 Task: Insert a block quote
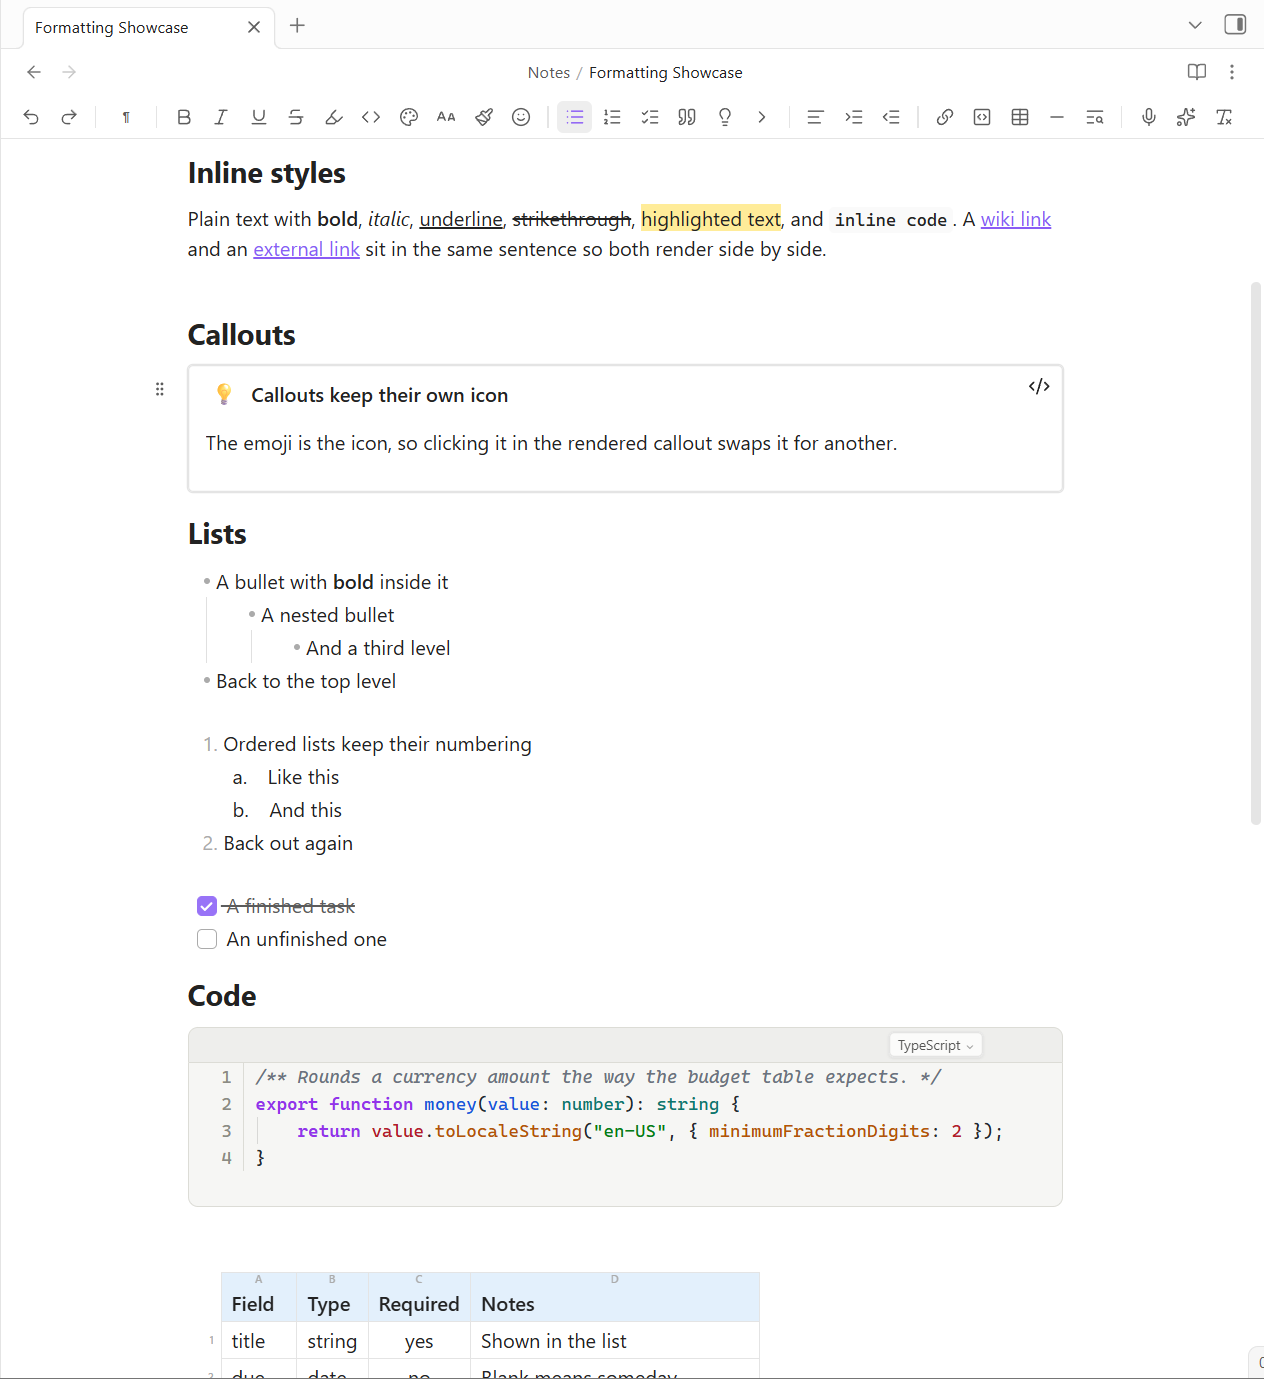(687, 117)
